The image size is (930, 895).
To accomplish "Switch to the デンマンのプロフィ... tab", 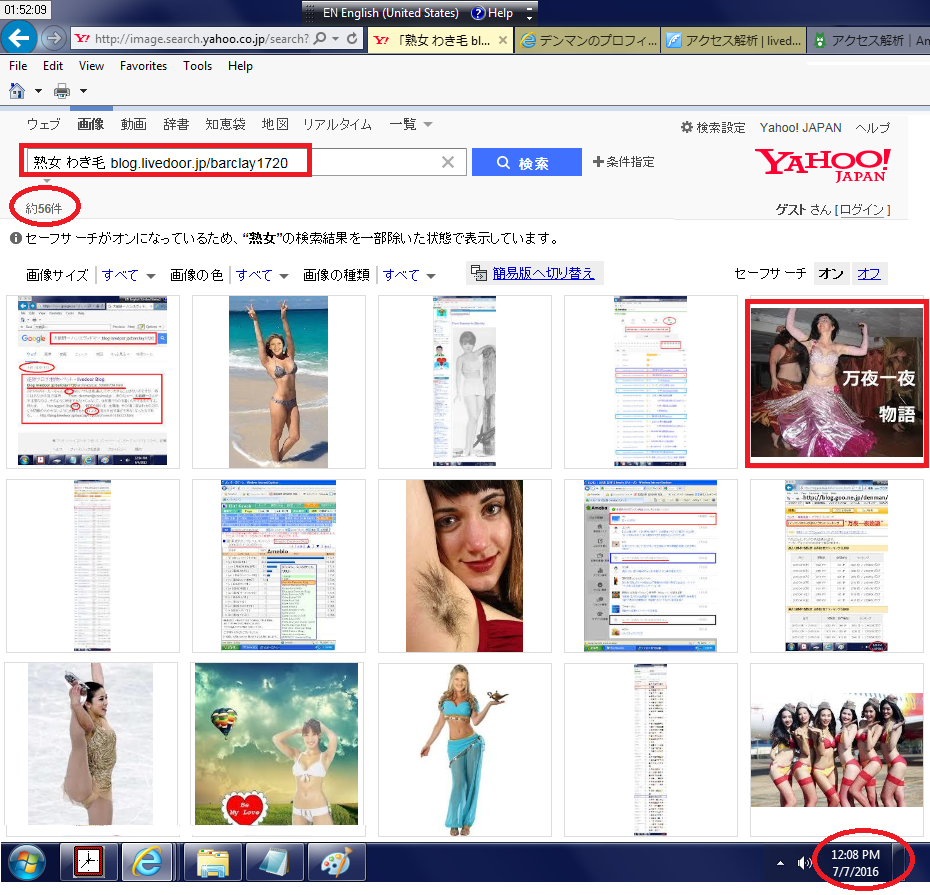I will tap(588, 40).
